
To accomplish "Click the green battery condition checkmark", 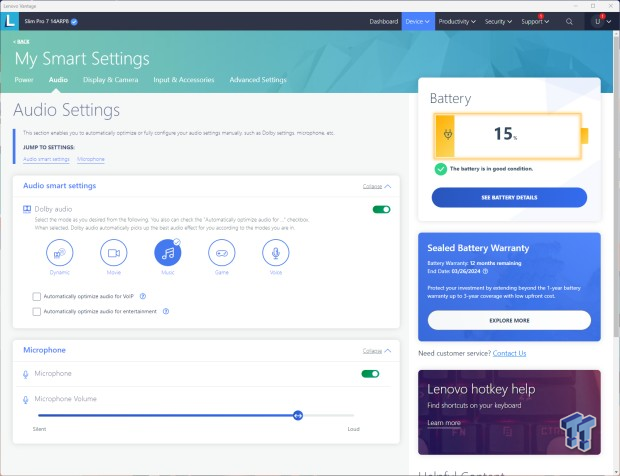I will [440, 169].
